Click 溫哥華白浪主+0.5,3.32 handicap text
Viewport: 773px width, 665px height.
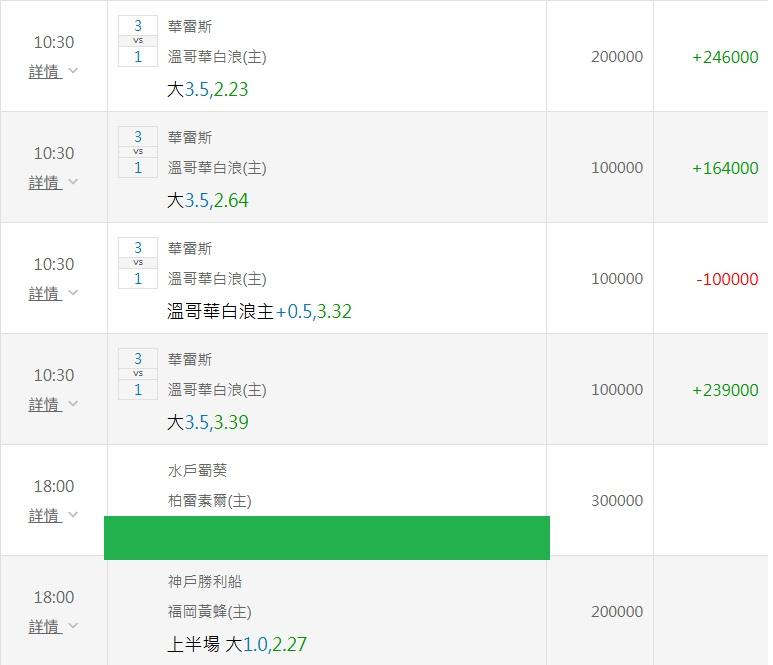(x=259, y=312)
